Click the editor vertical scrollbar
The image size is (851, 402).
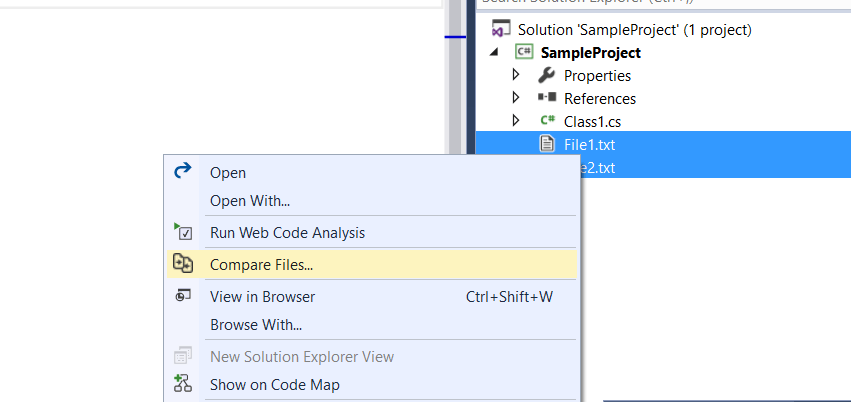454,76
